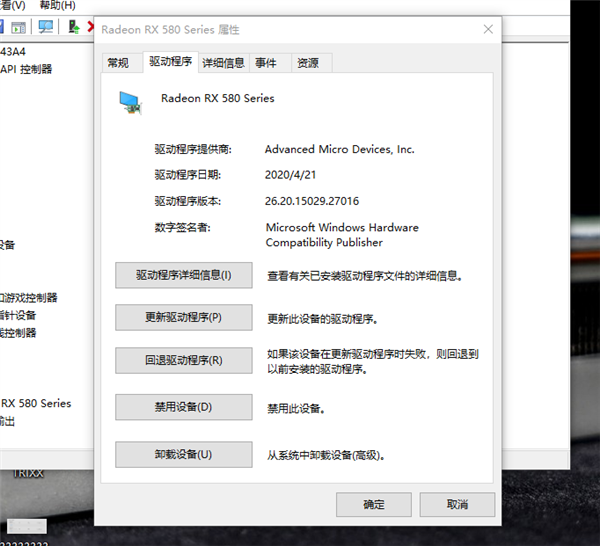
Task: Select the RX 580 Series entry in Device Manager tree
Action: point(36,403)
